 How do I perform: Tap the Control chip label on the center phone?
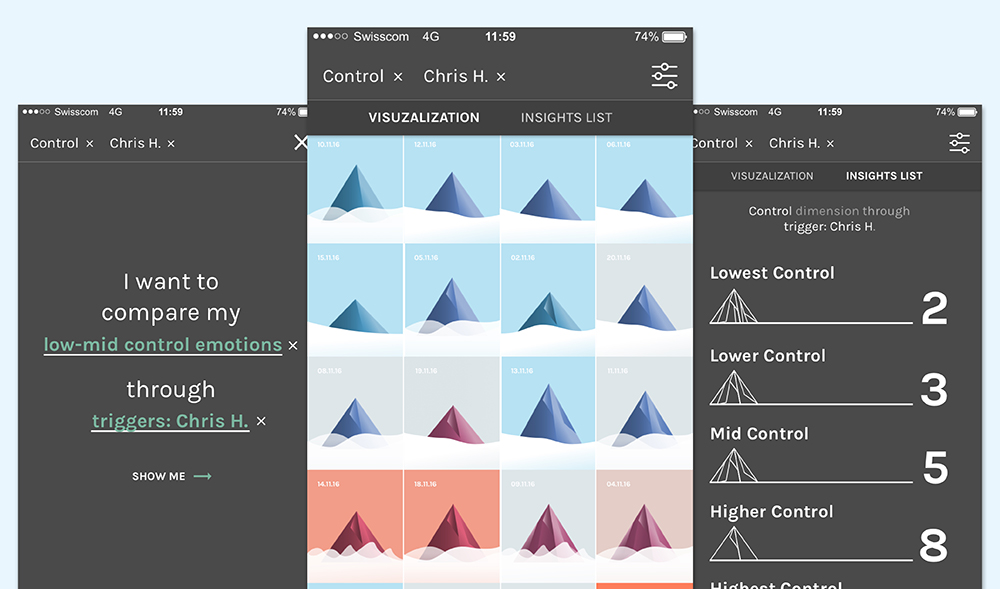353,76
